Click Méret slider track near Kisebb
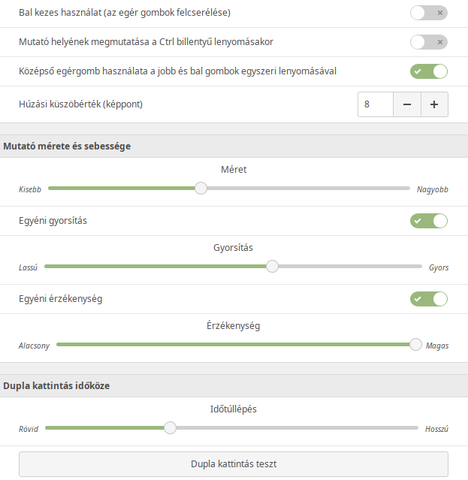 tap(58, 188)
